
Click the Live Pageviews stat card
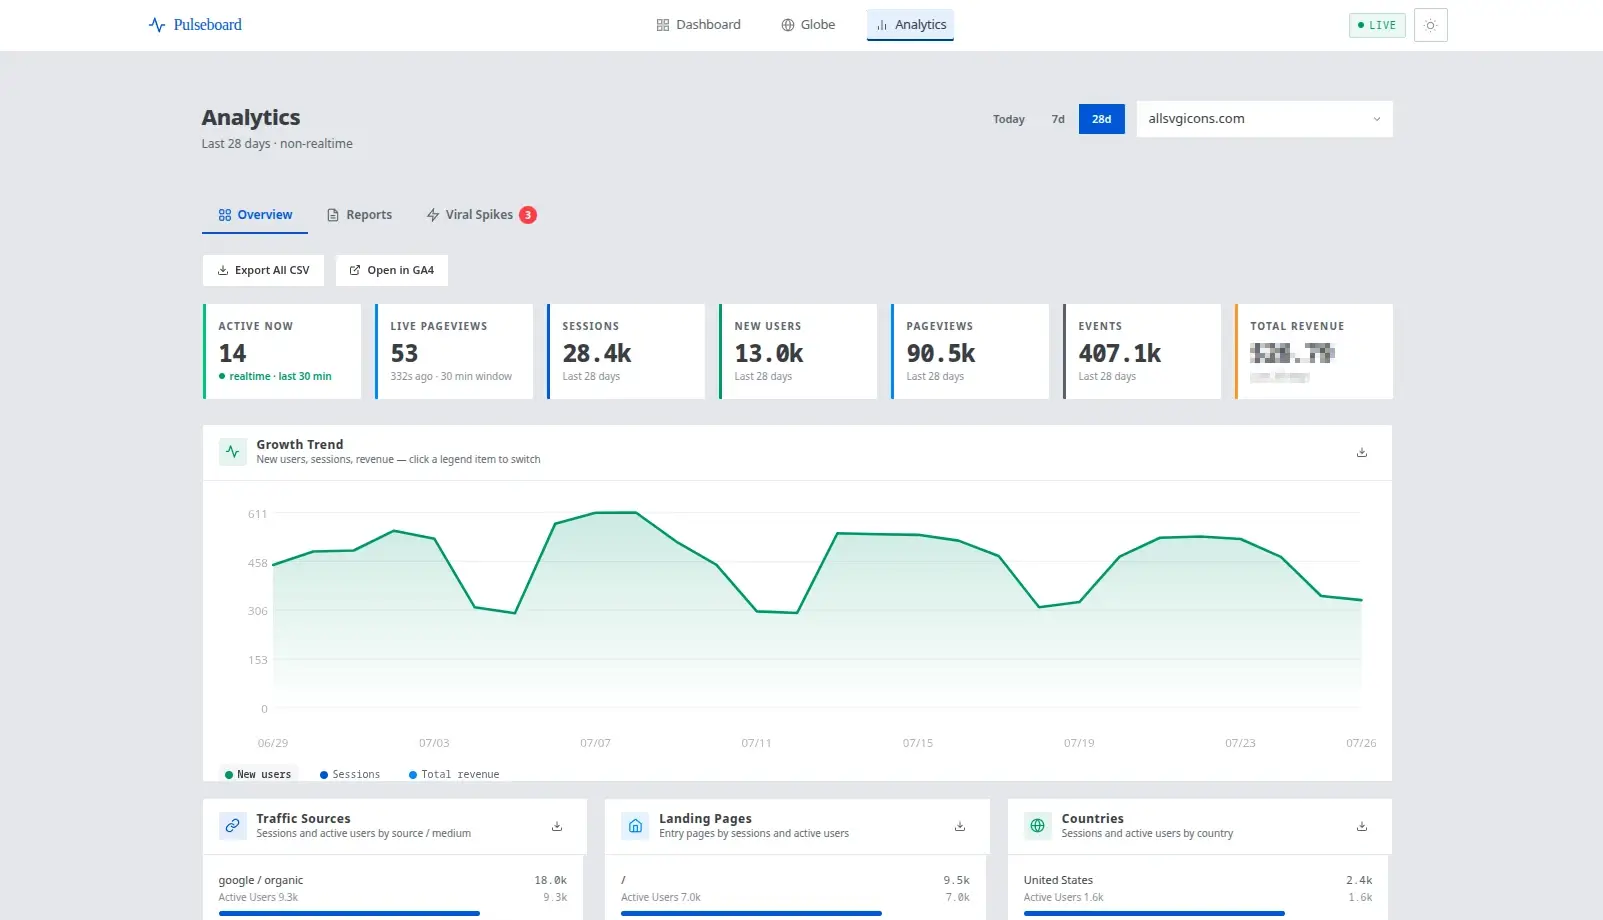[454, 351]
